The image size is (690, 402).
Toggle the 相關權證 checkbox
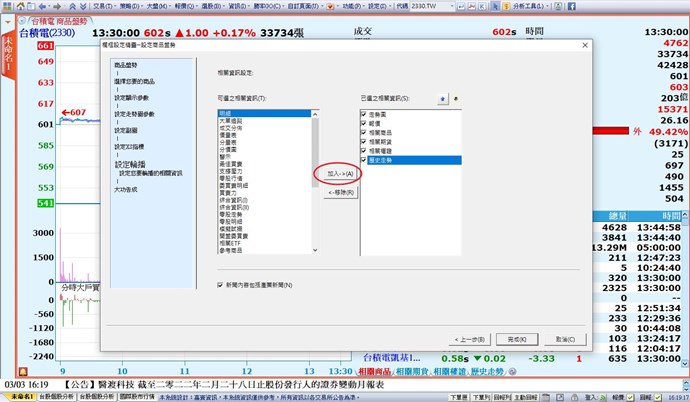366,150
